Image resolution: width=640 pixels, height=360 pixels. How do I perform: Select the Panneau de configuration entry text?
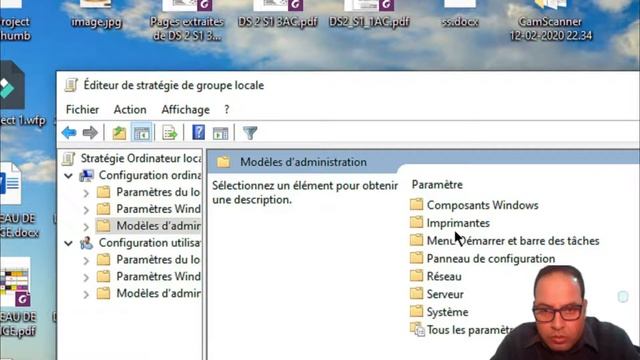point(491,258)
